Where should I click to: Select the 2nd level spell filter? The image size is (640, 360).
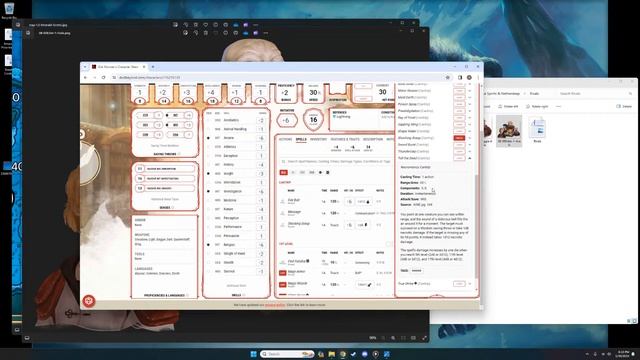pos(312,173)
